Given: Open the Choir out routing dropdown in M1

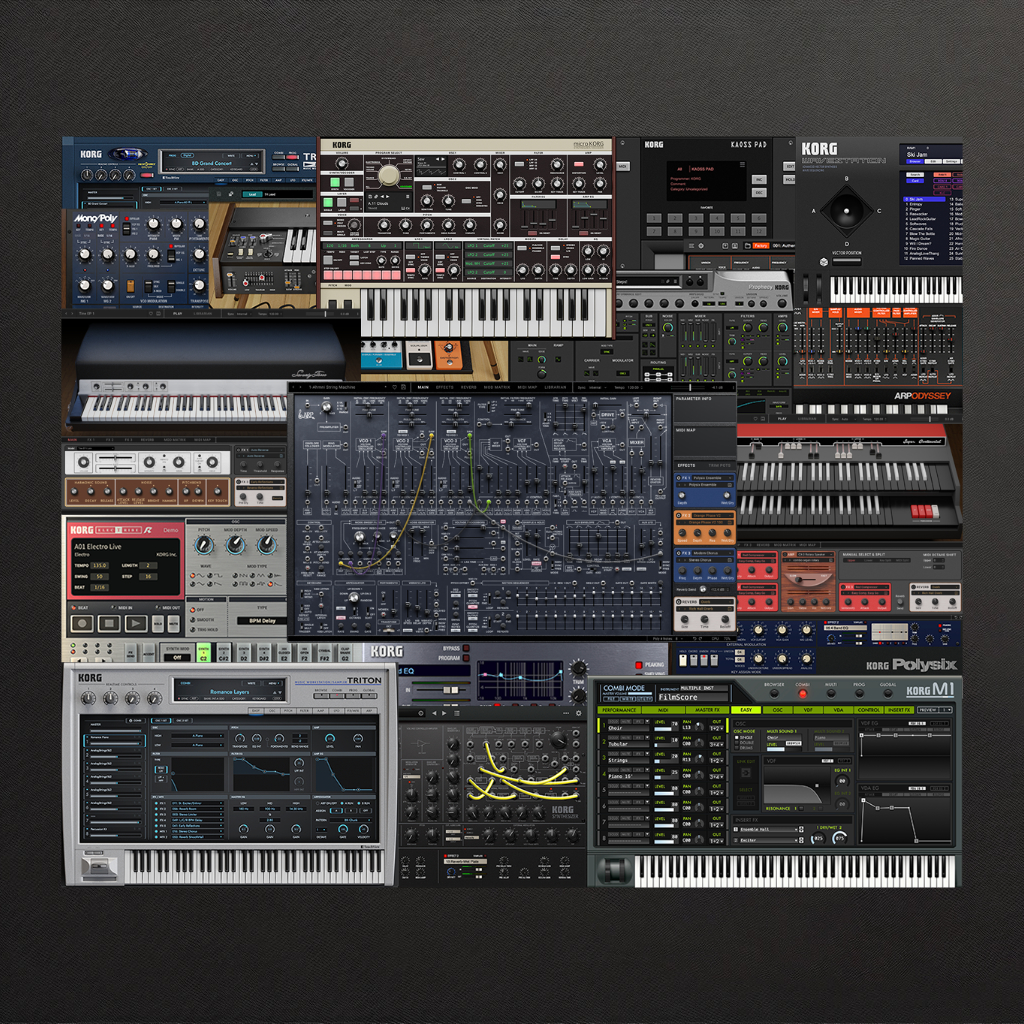Looking at the screenshot, I should 717,728.
